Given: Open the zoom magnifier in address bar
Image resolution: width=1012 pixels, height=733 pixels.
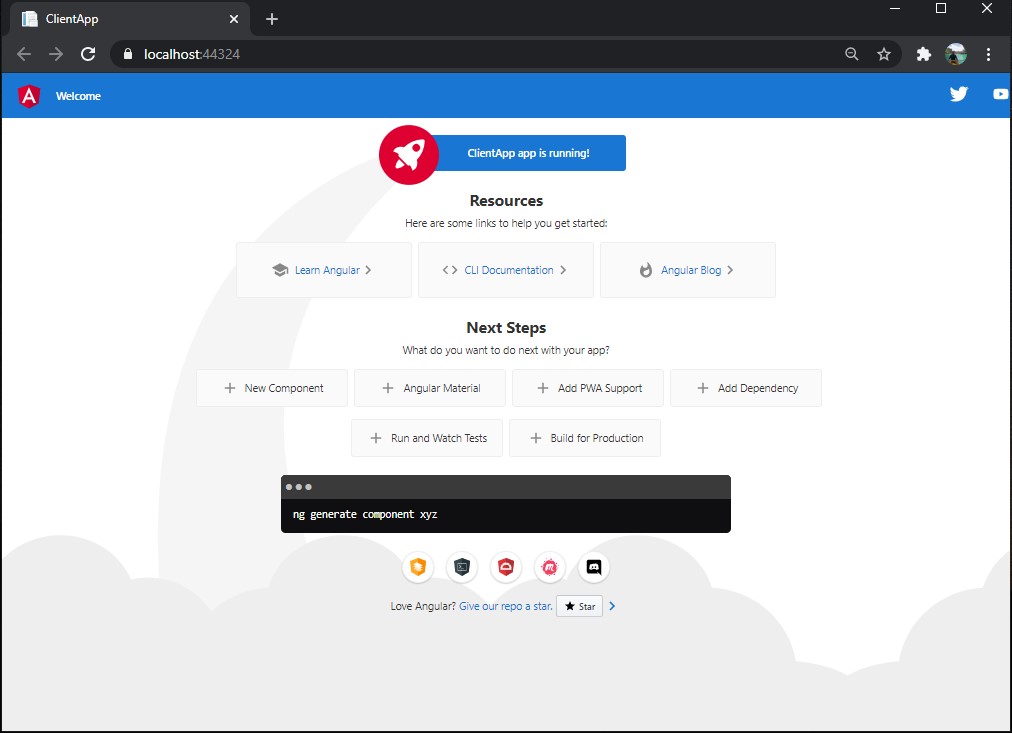Looking at the screenshot, I should coord(852,54).
